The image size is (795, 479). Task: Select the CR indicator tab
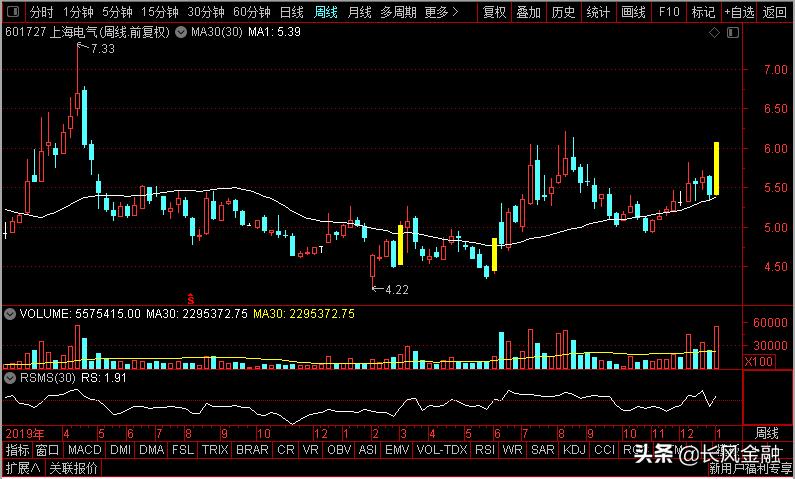[x=286, y=449]
